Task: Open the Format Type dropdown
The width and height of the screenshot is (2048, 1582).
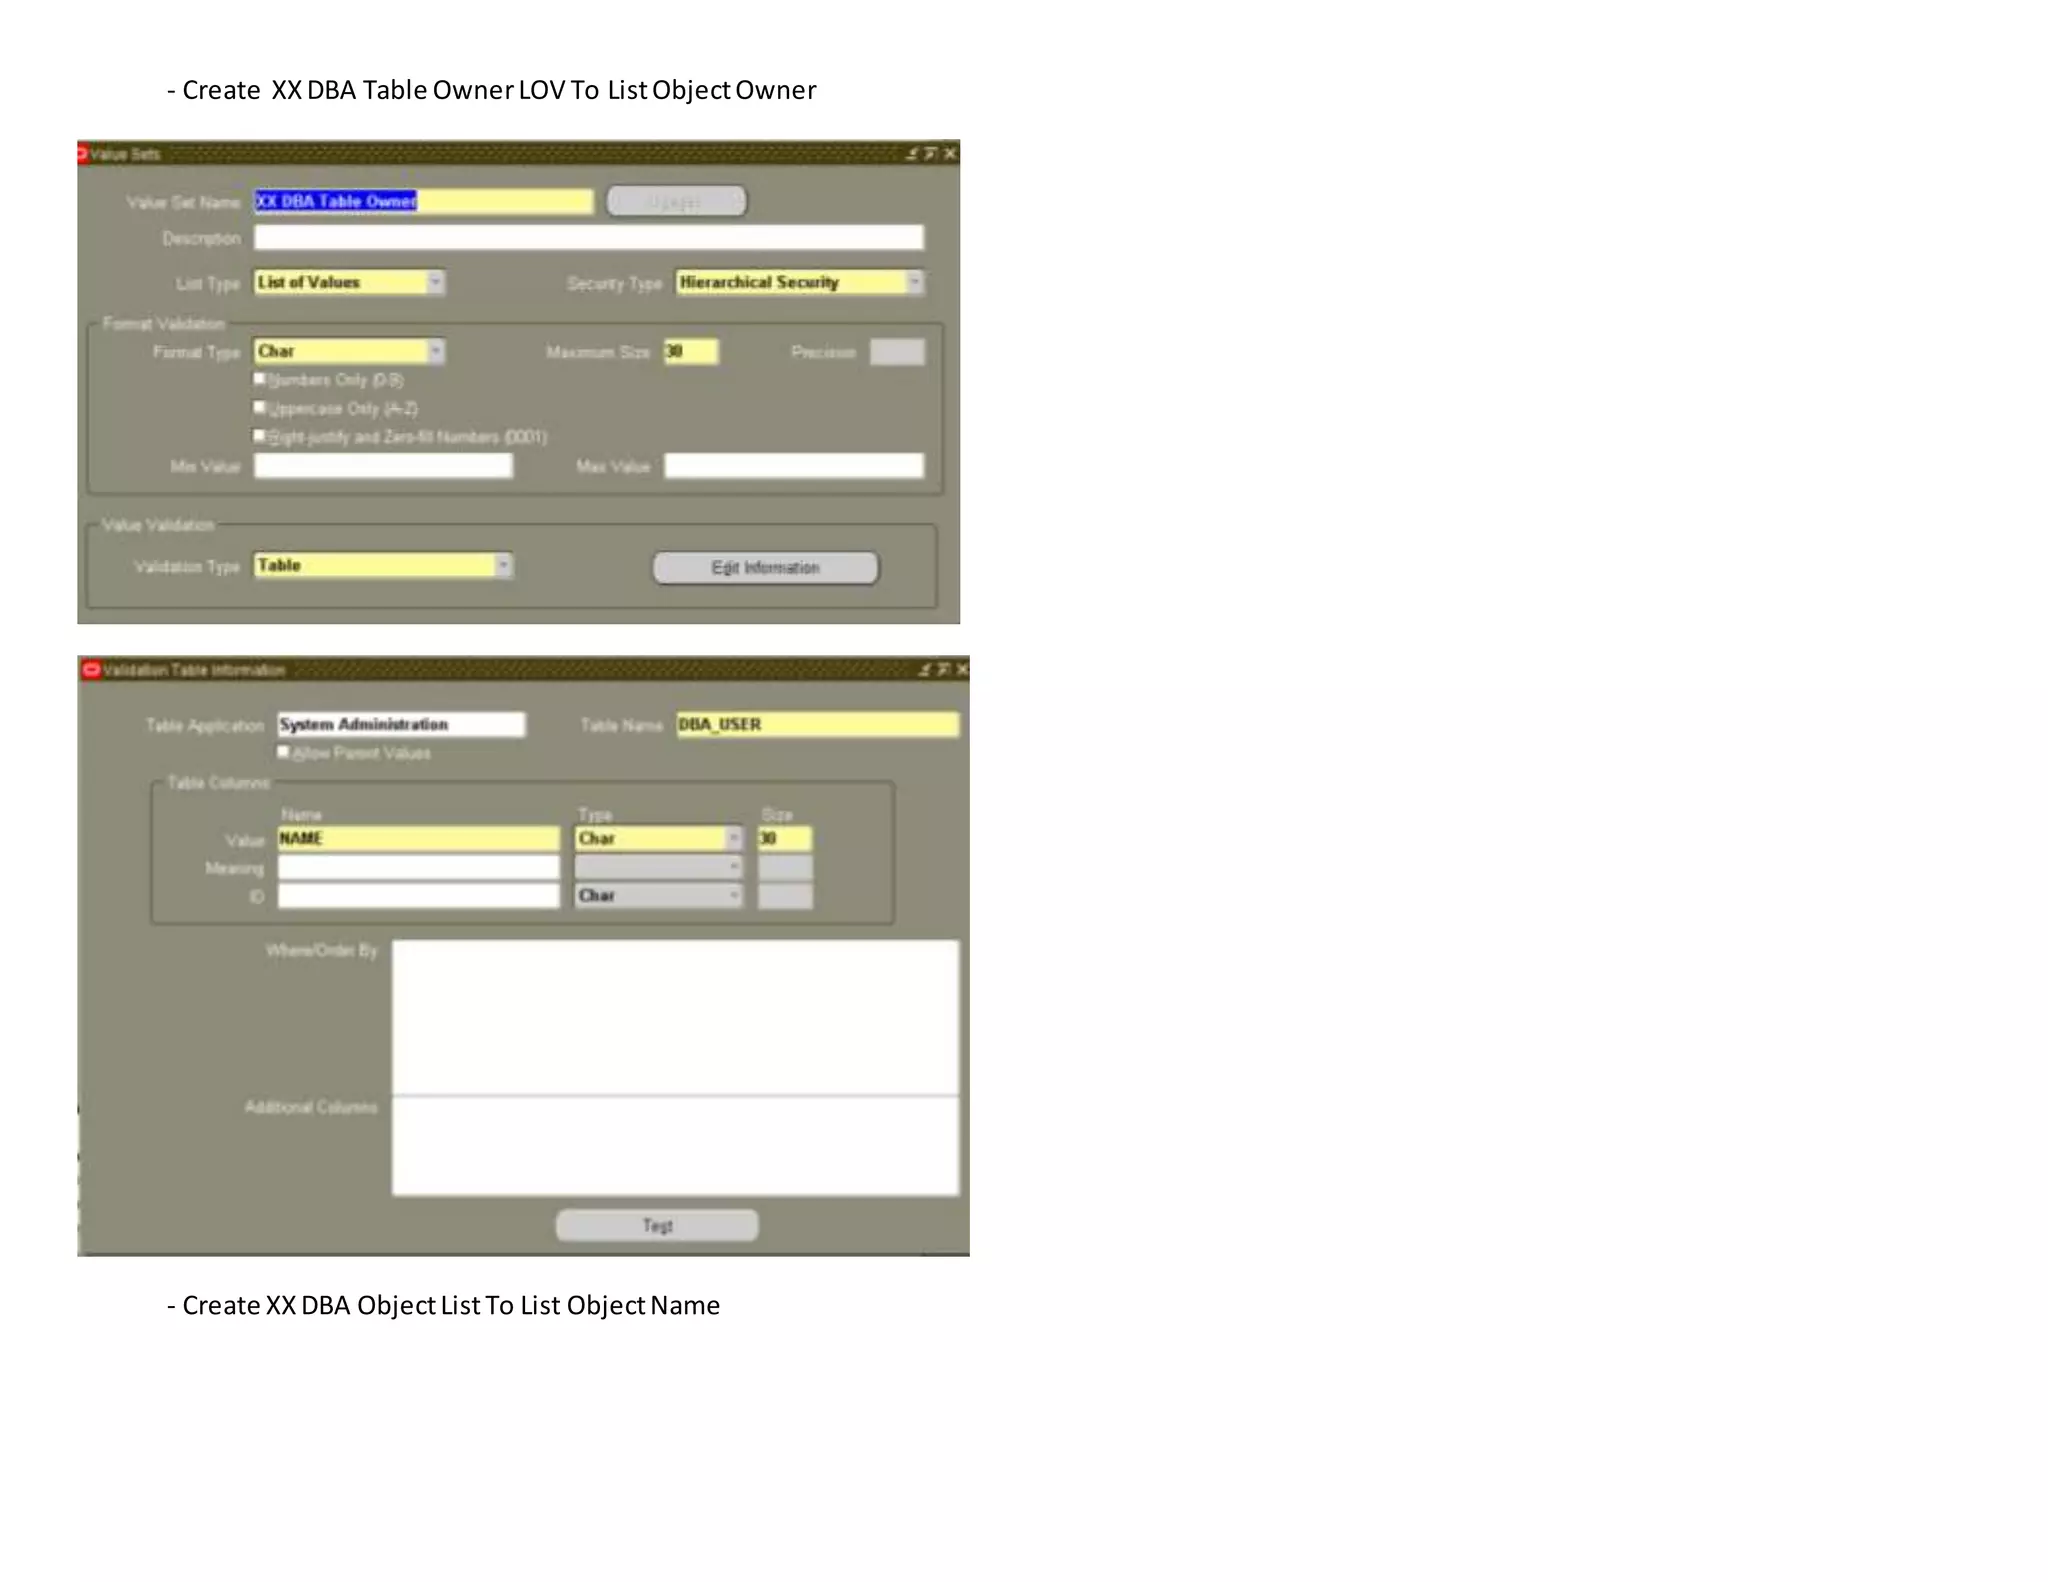Action: (x=435, y=351)
